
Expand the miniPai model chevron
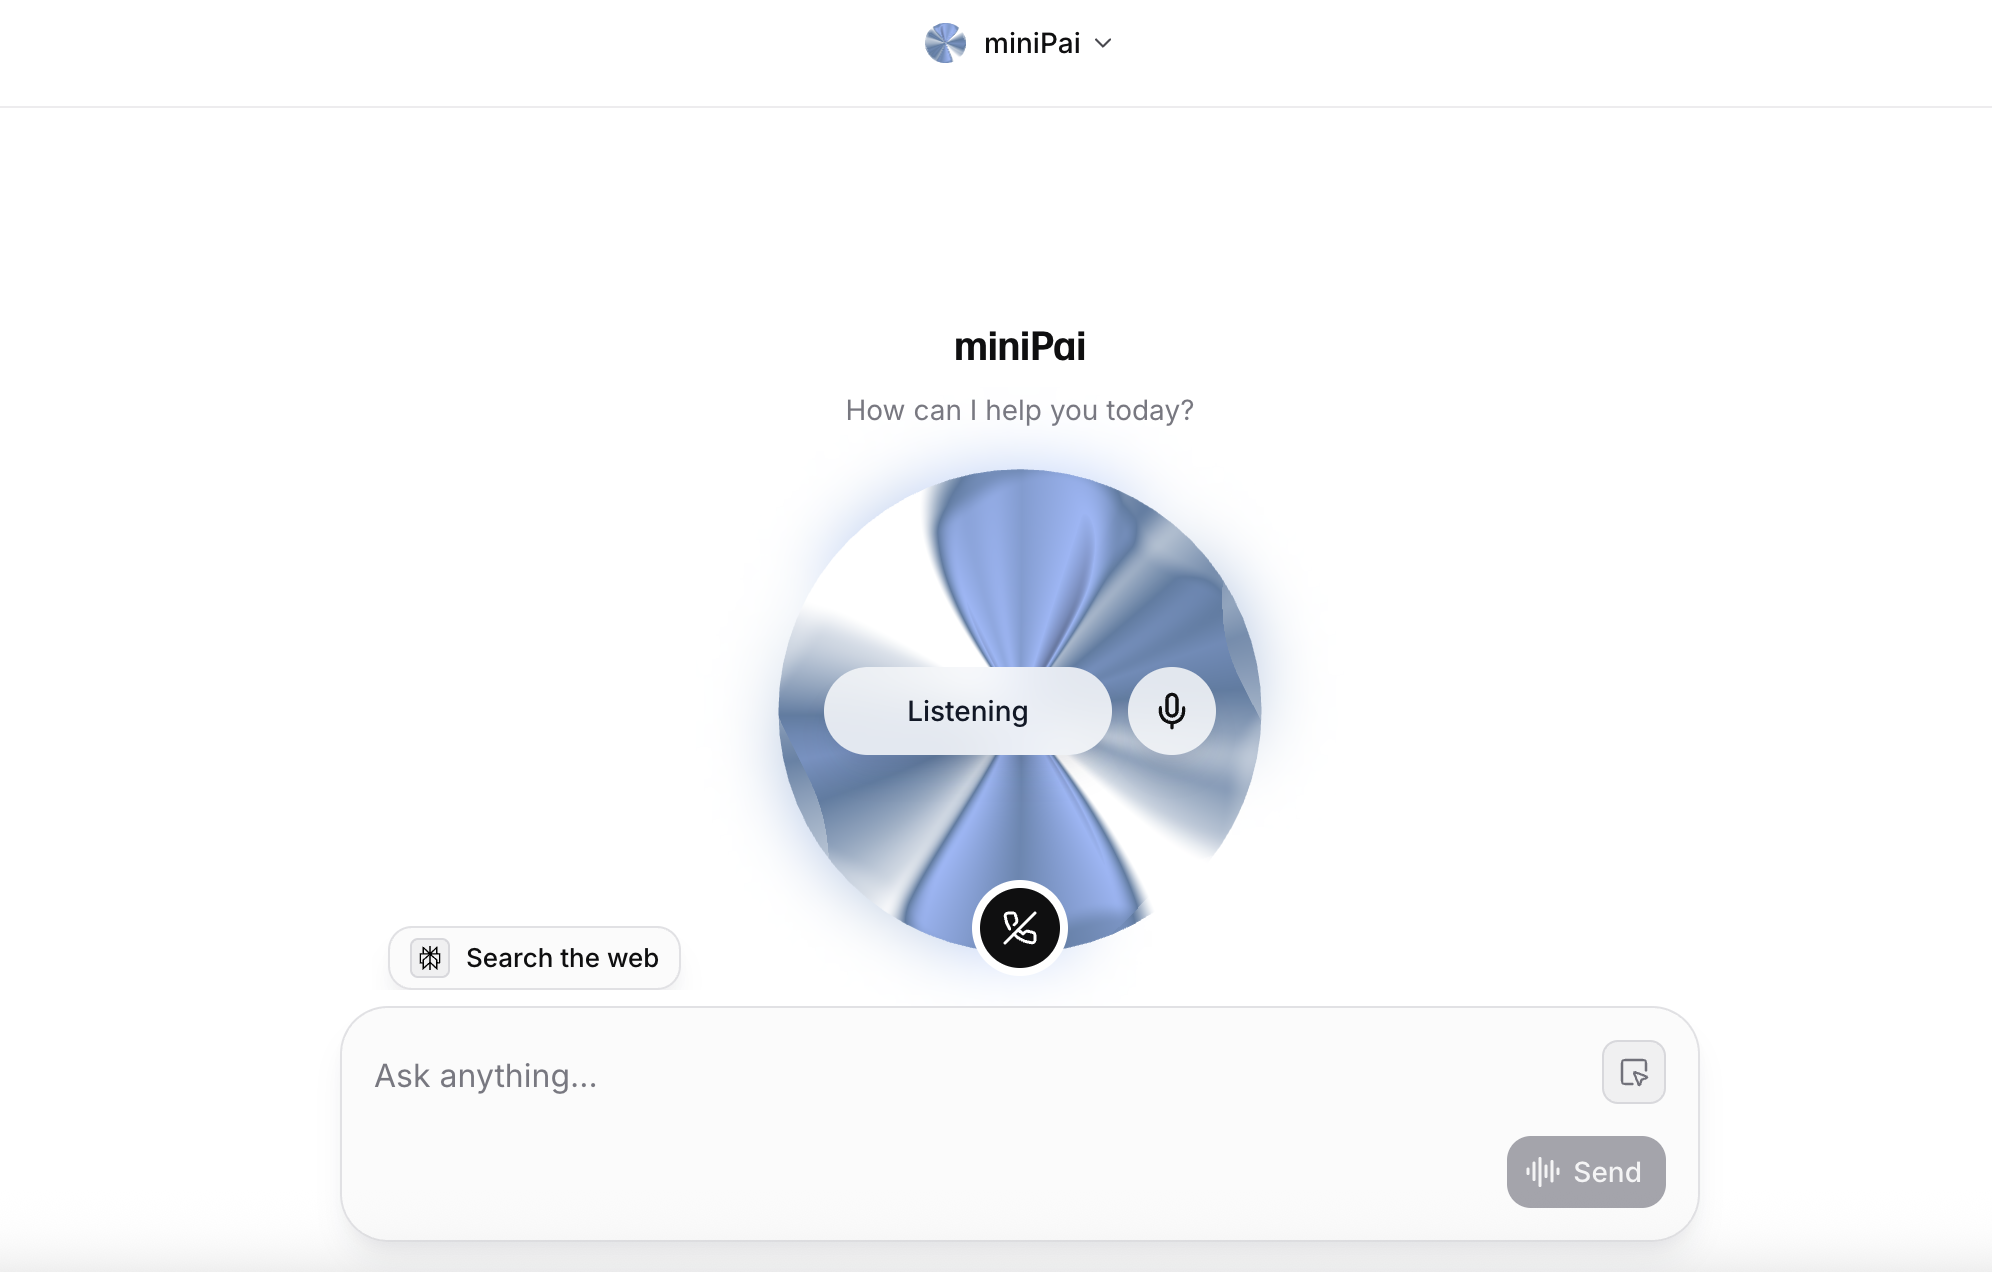1103,43
